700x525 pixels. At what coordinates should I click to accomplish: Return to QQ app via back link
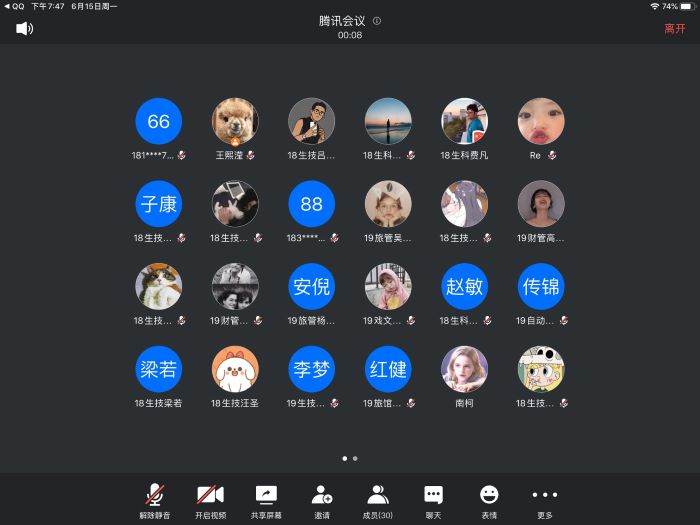[x=14, y=6]
